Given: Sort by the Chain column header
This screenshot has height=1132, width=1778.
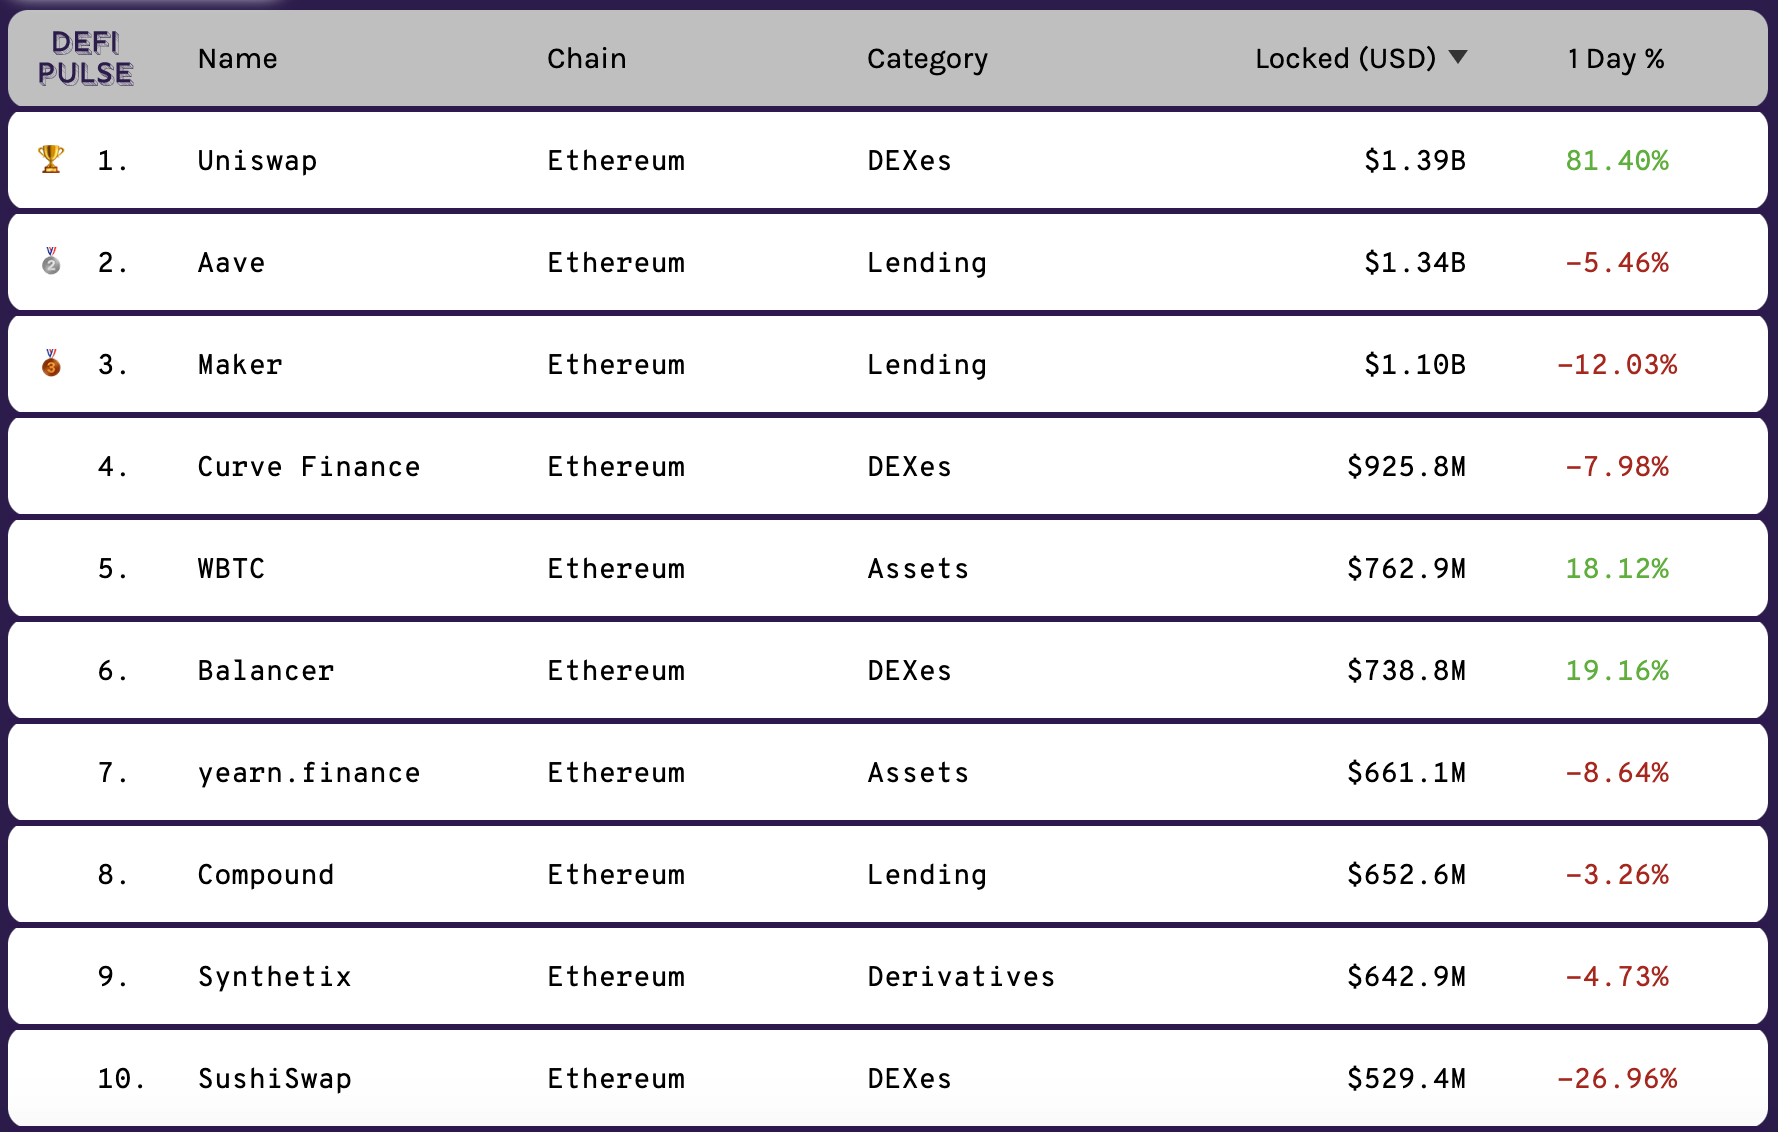Looking at the screenshot, I should pyautogui.click(x=587, y=59).
